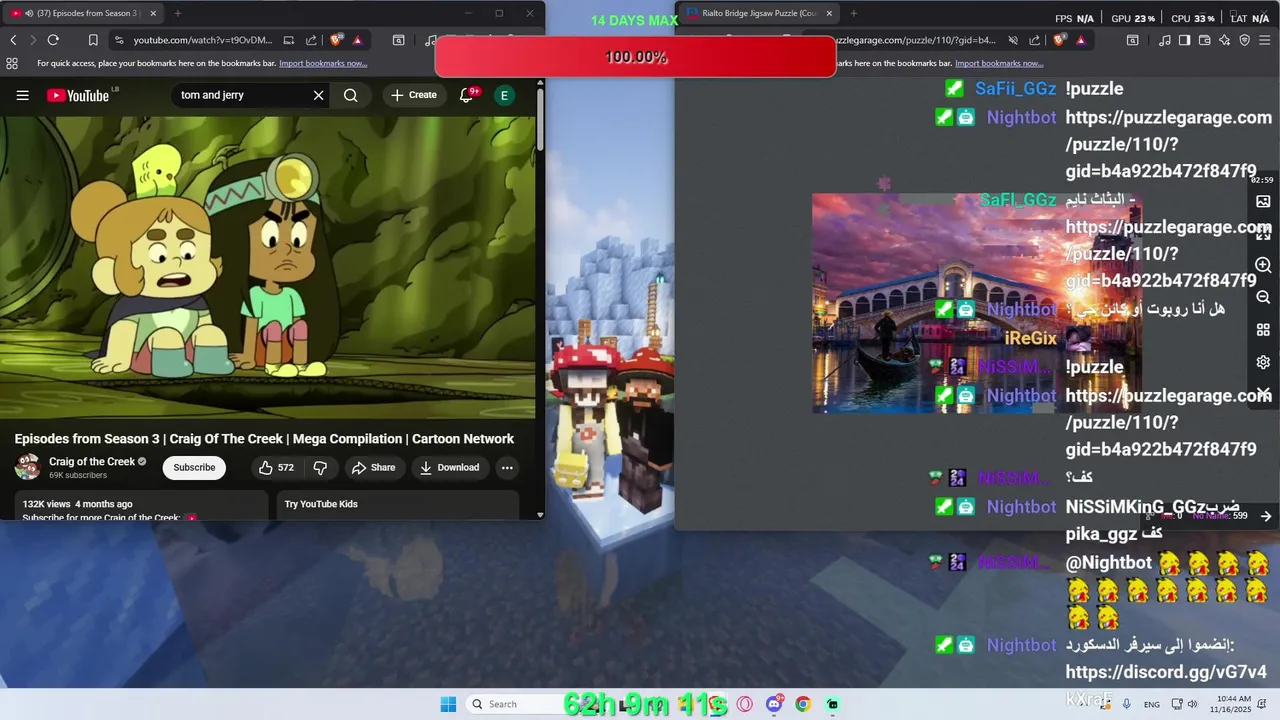The width and height of the screenshot is (1280, 720).
Task: Click Share button under the video
Action: 373,467
